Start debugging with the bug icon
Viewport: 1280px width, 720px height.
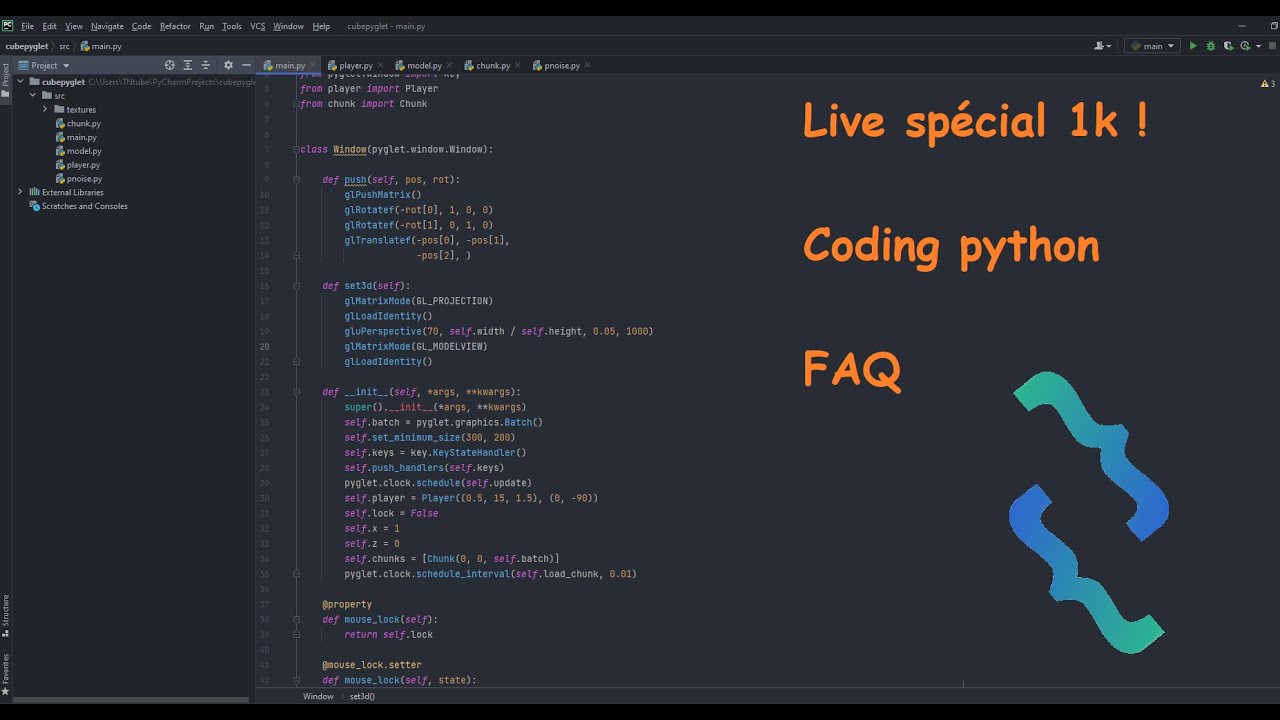point(1211,45)
